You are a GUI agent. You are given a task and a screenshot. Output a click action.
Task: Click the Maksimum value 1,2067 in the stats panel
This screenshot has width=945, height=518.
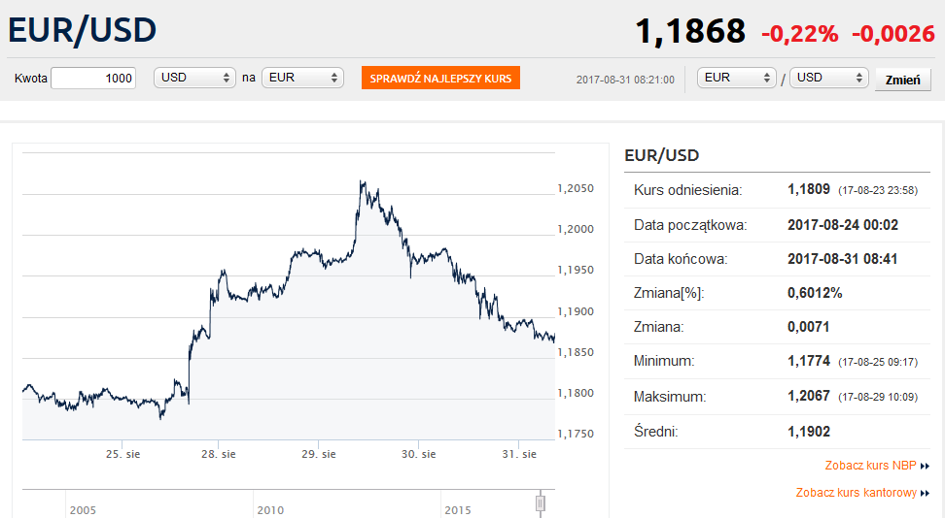pyautogui.click(x=808, y=397)
